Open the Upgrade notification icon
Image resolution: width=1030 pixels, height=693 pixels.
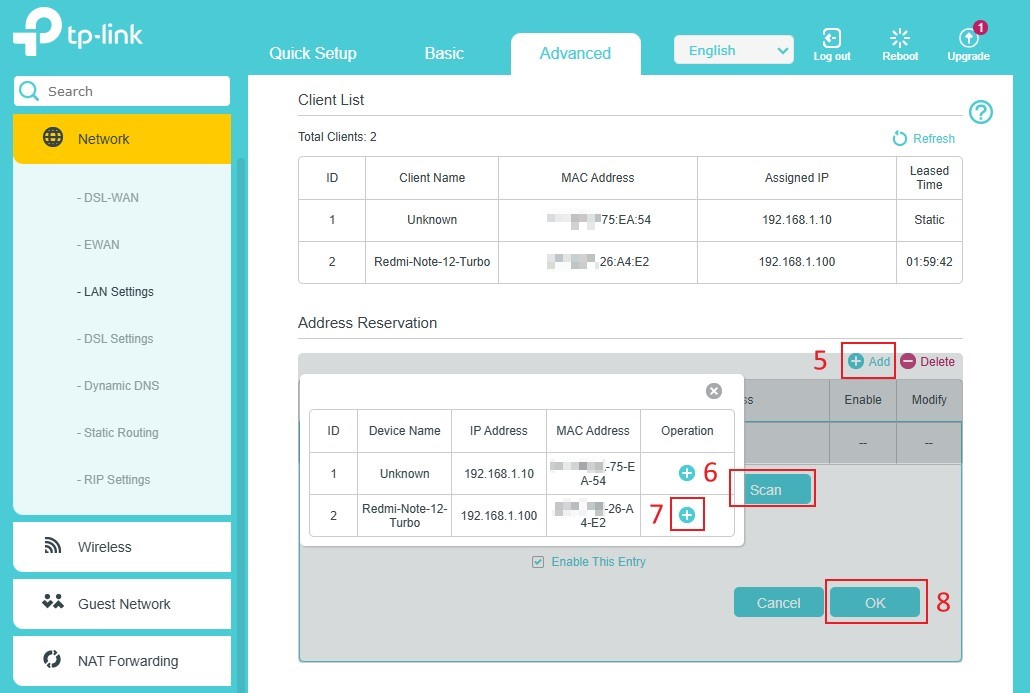pos(968,40)
